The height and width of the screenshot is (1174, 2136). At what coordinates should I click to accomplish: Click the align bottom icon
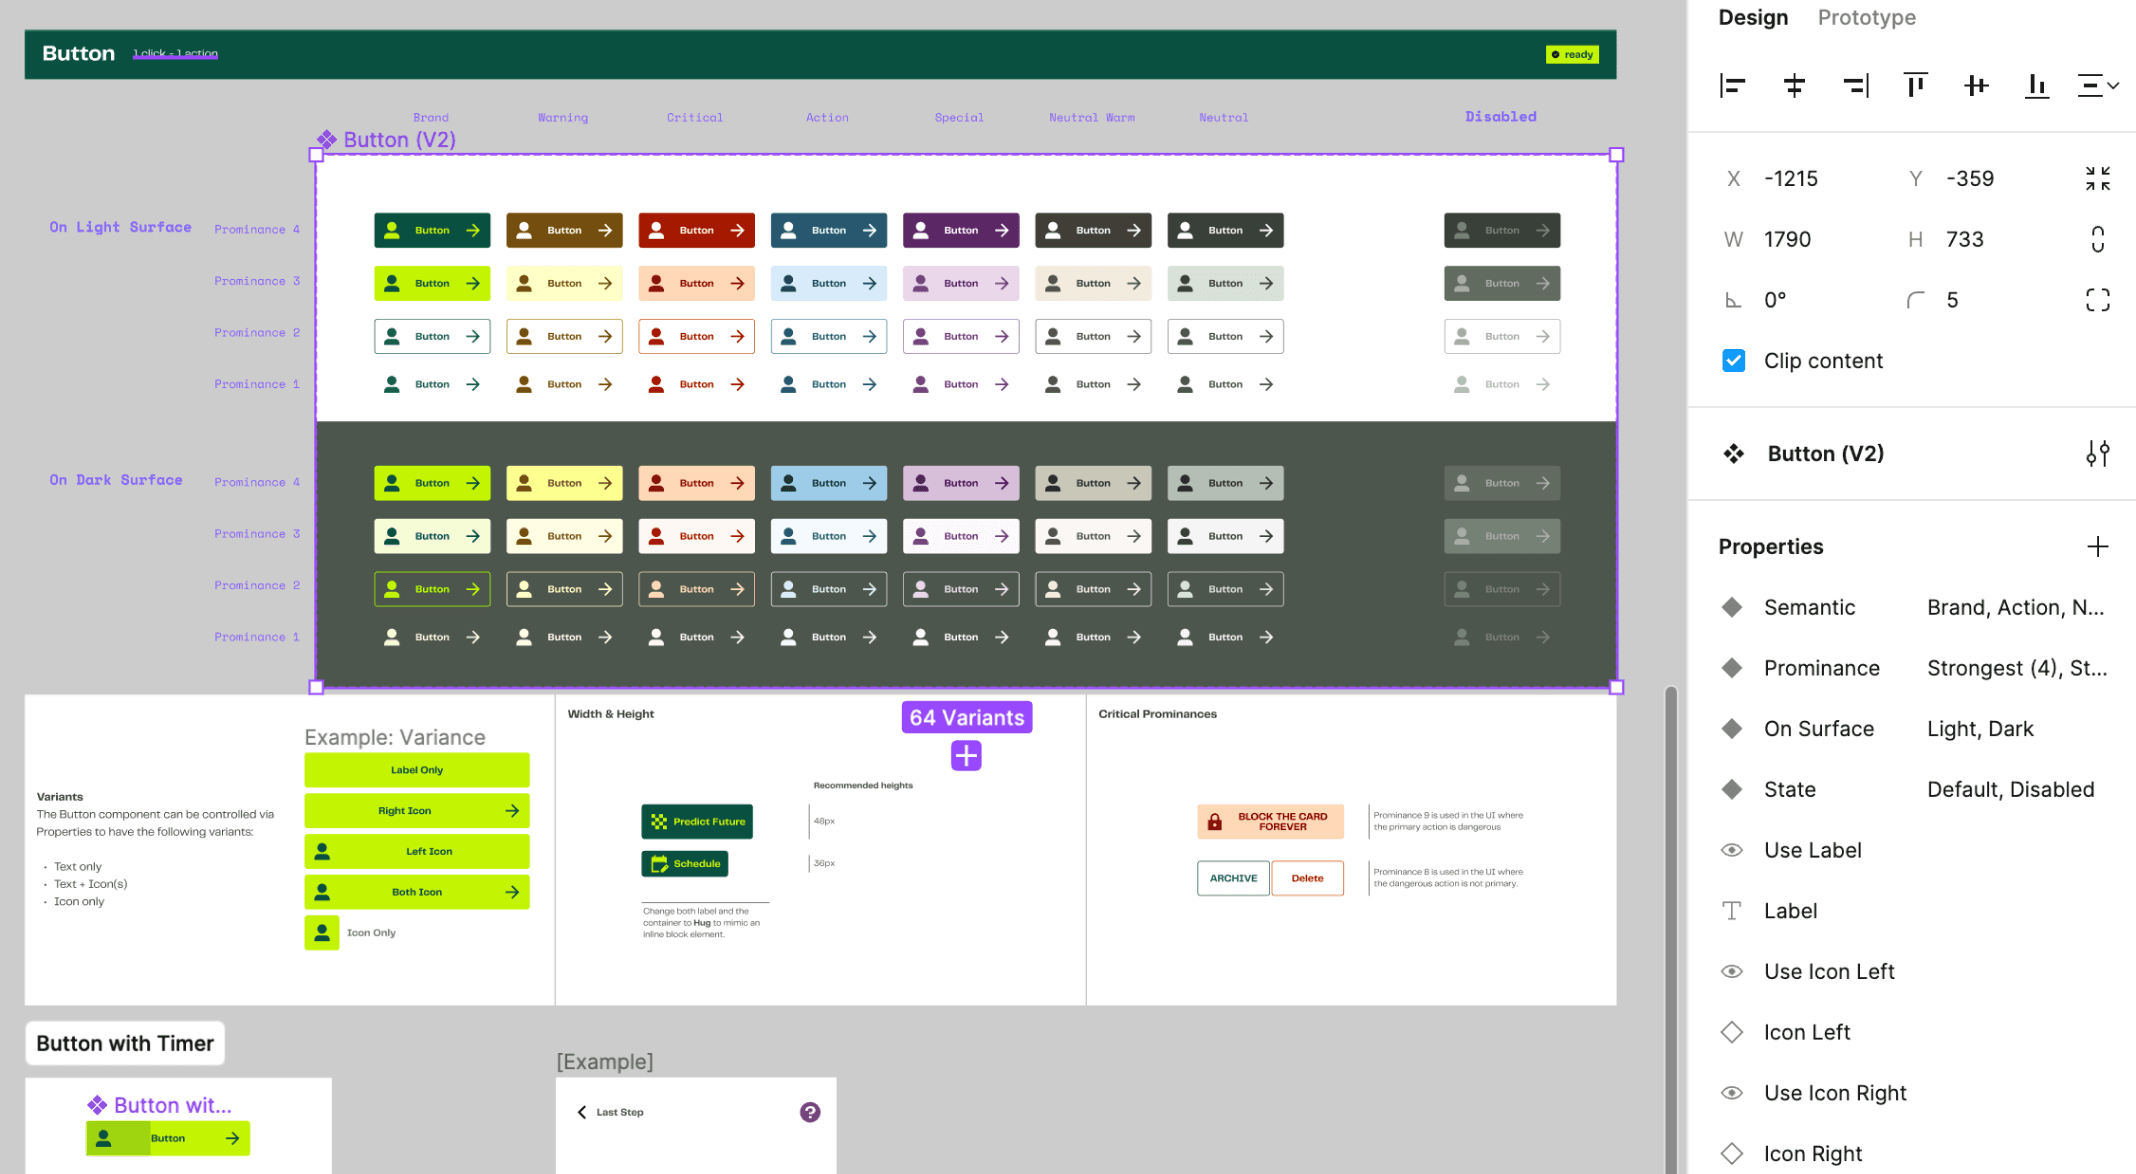[x=2037, y=86]
